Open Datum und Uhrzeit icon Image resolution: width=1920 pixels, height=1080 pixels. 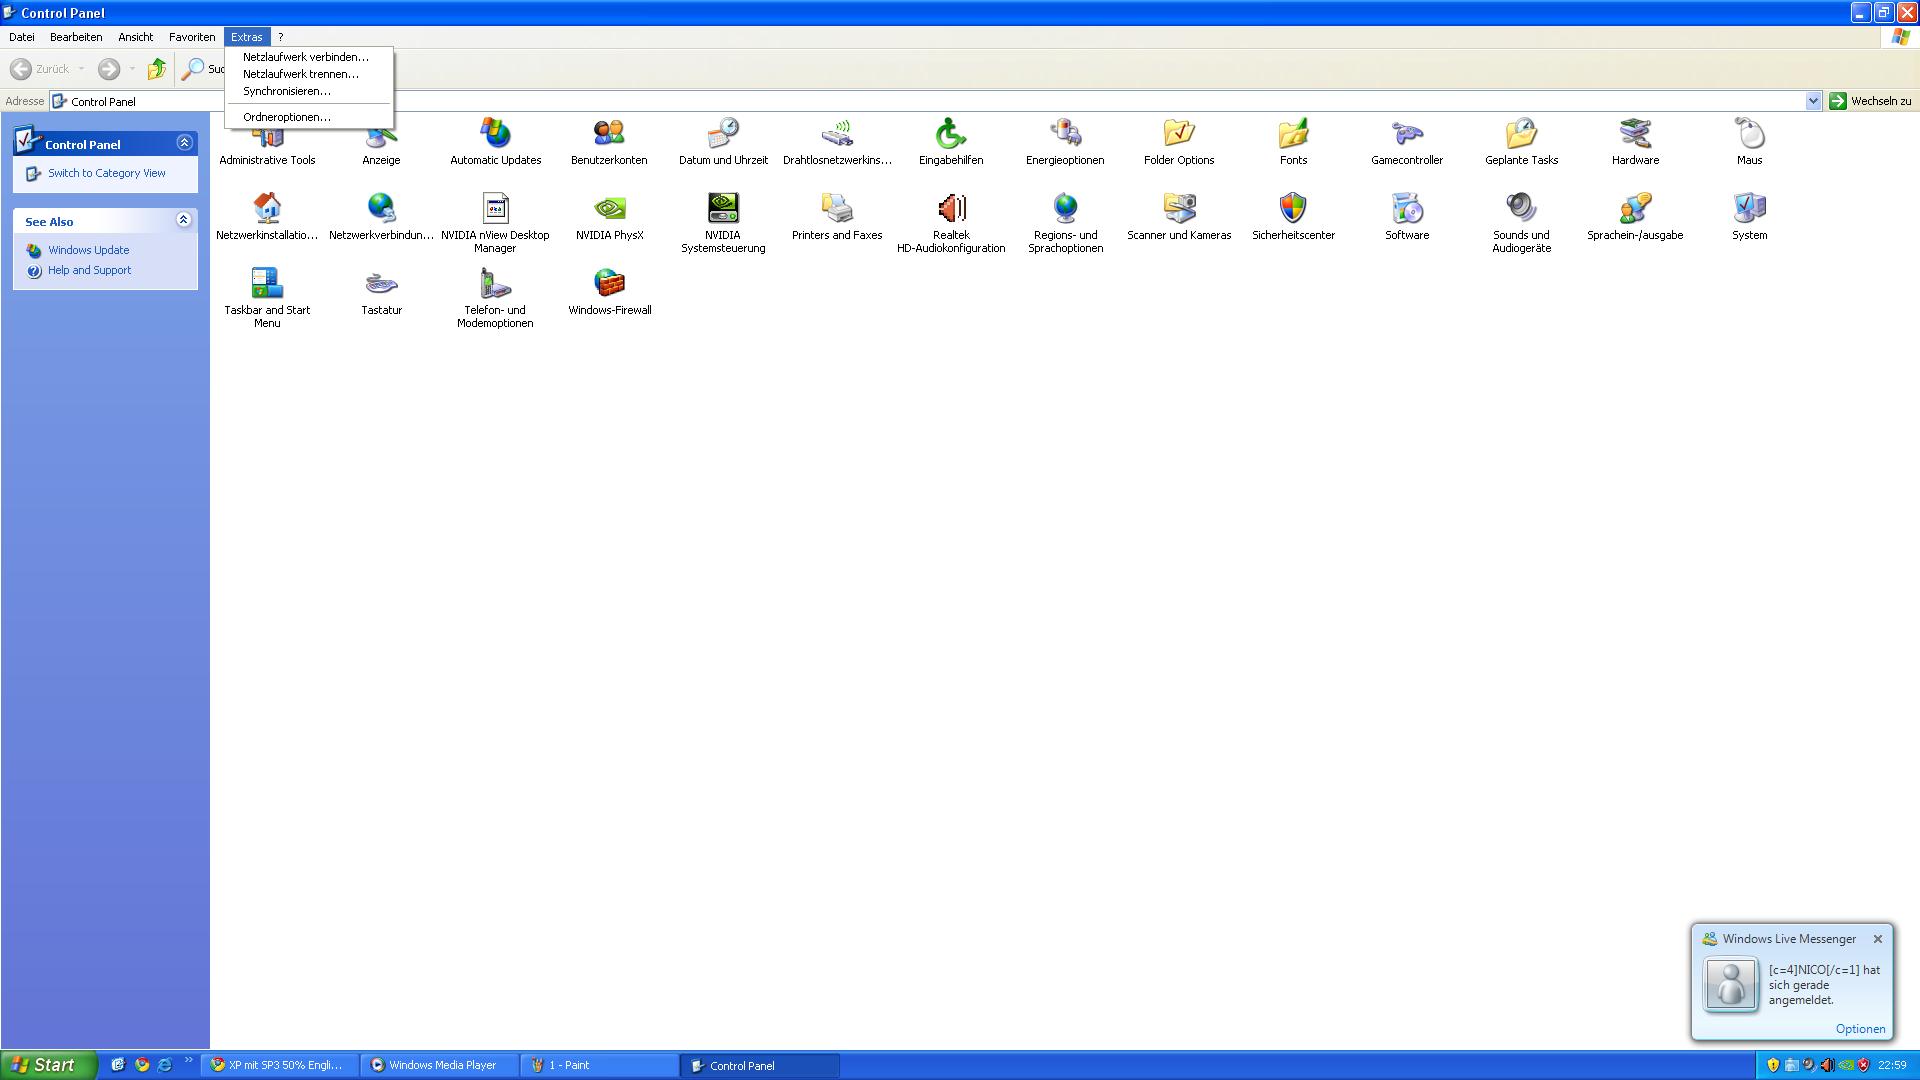pos(723,134)
